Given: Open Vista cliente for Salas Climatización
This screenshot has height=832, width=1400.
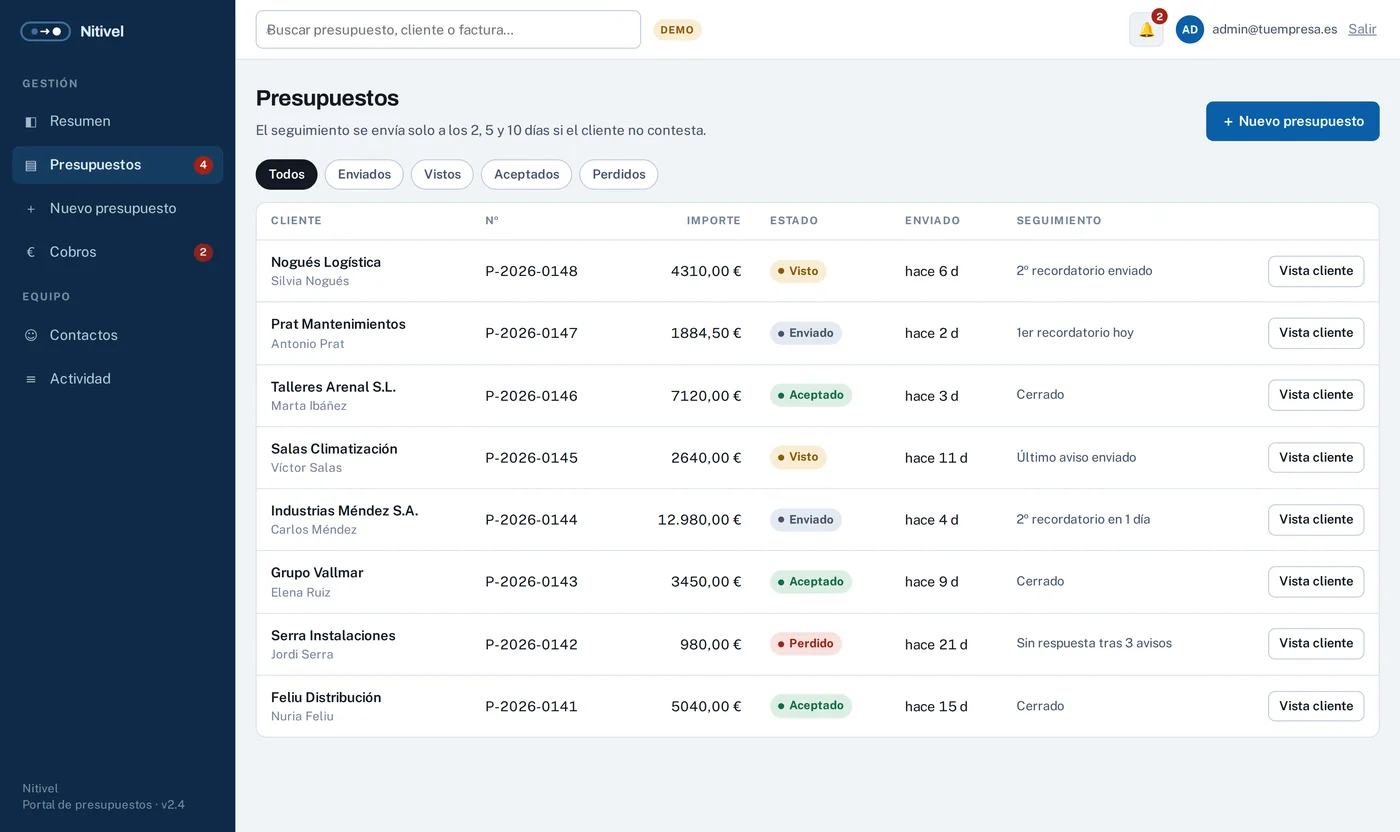Looking at the screenshot, I should click(1316, 458).
